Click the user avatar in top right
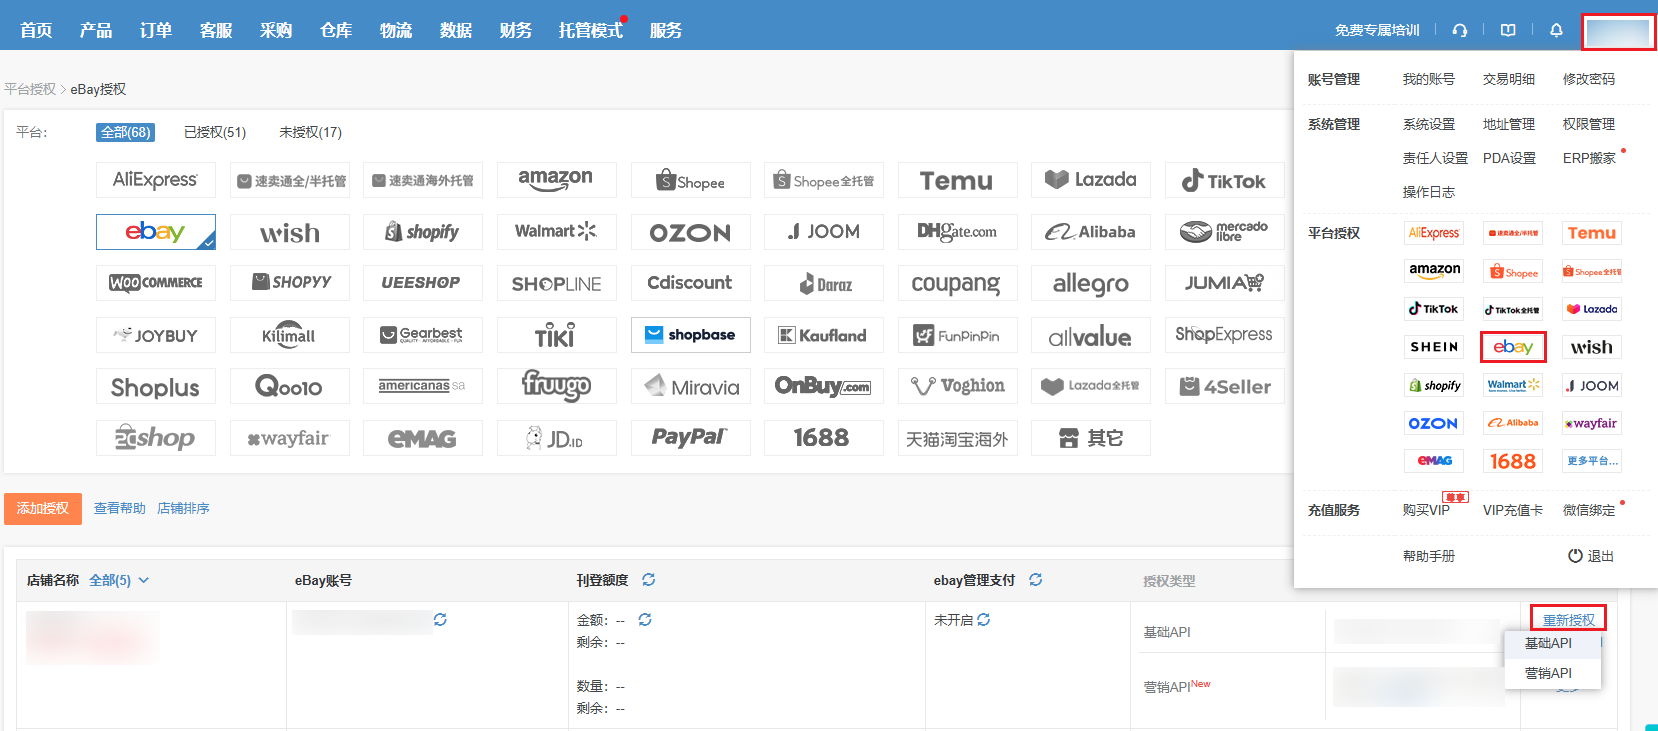Screen dimensions: 1658x731 tap(1618, 32)
